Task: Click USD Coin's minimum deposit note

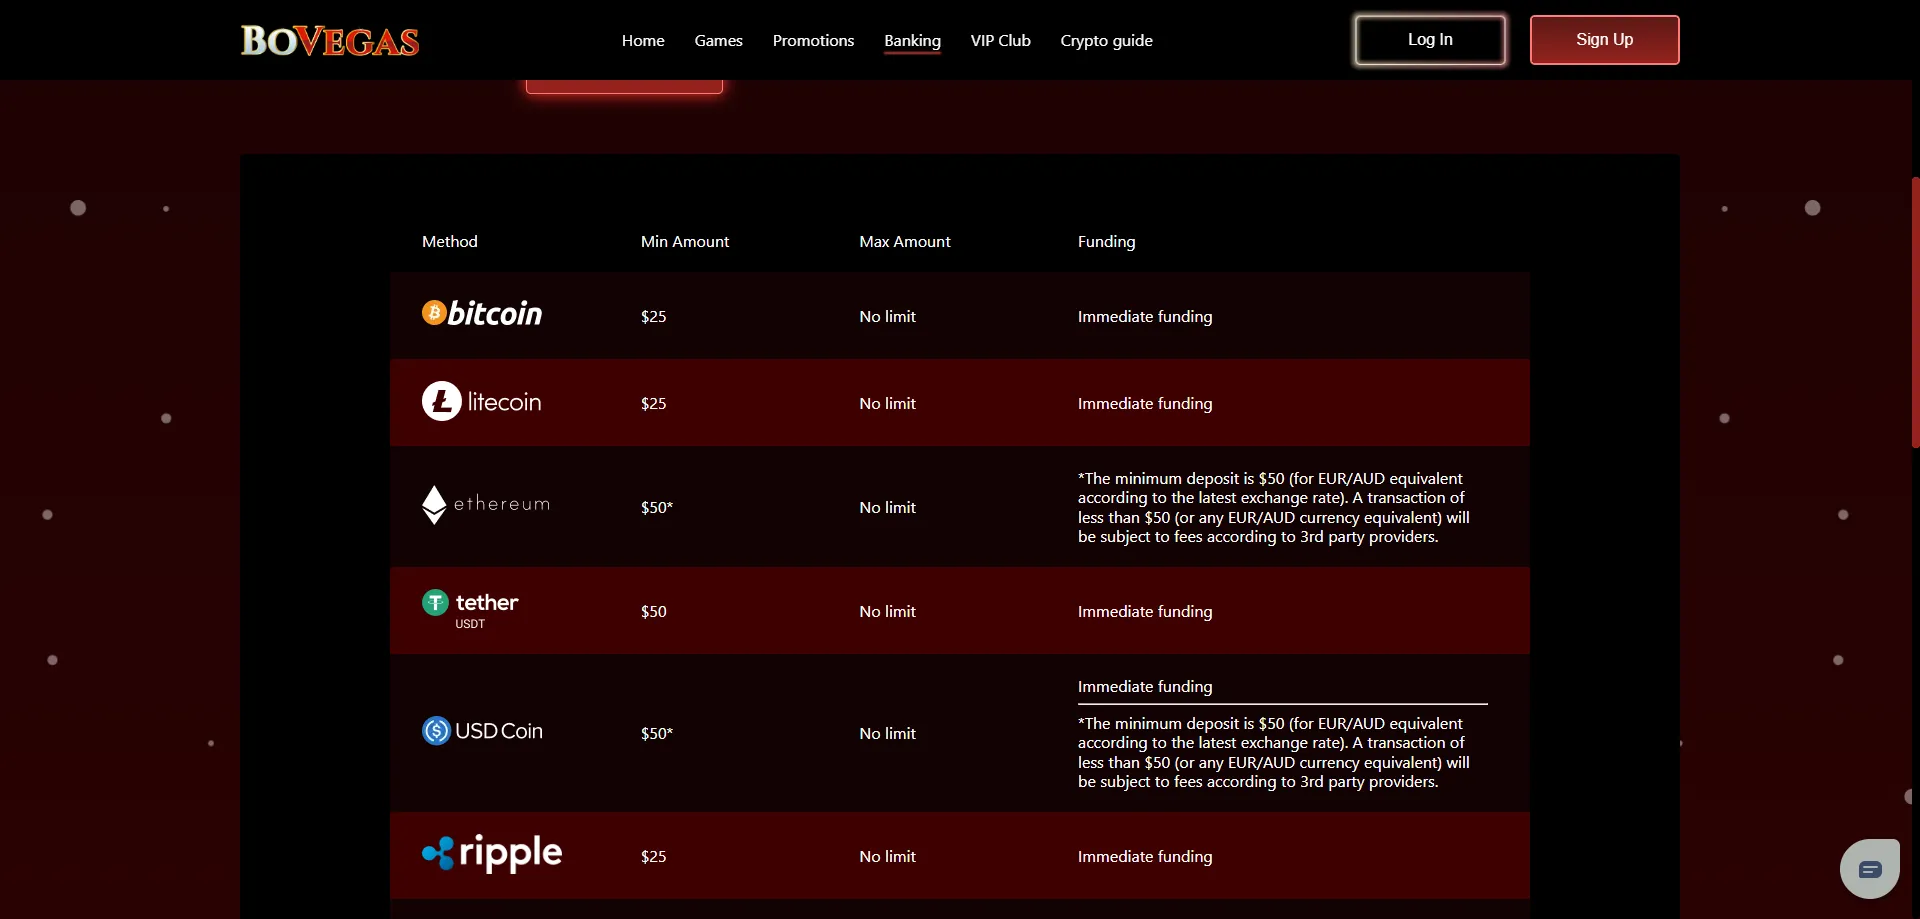Action: point(1274,753)
